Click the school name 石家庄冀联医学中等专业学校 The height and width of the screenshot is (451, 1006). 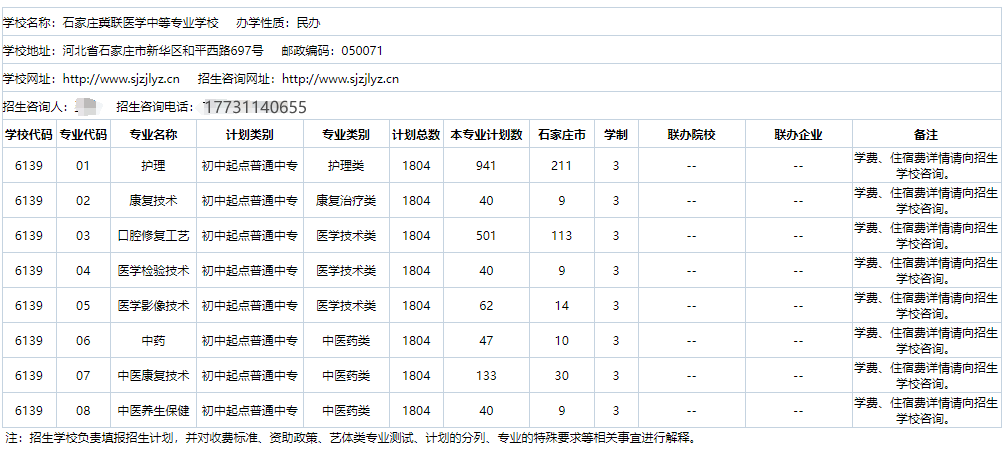point(140,22)
